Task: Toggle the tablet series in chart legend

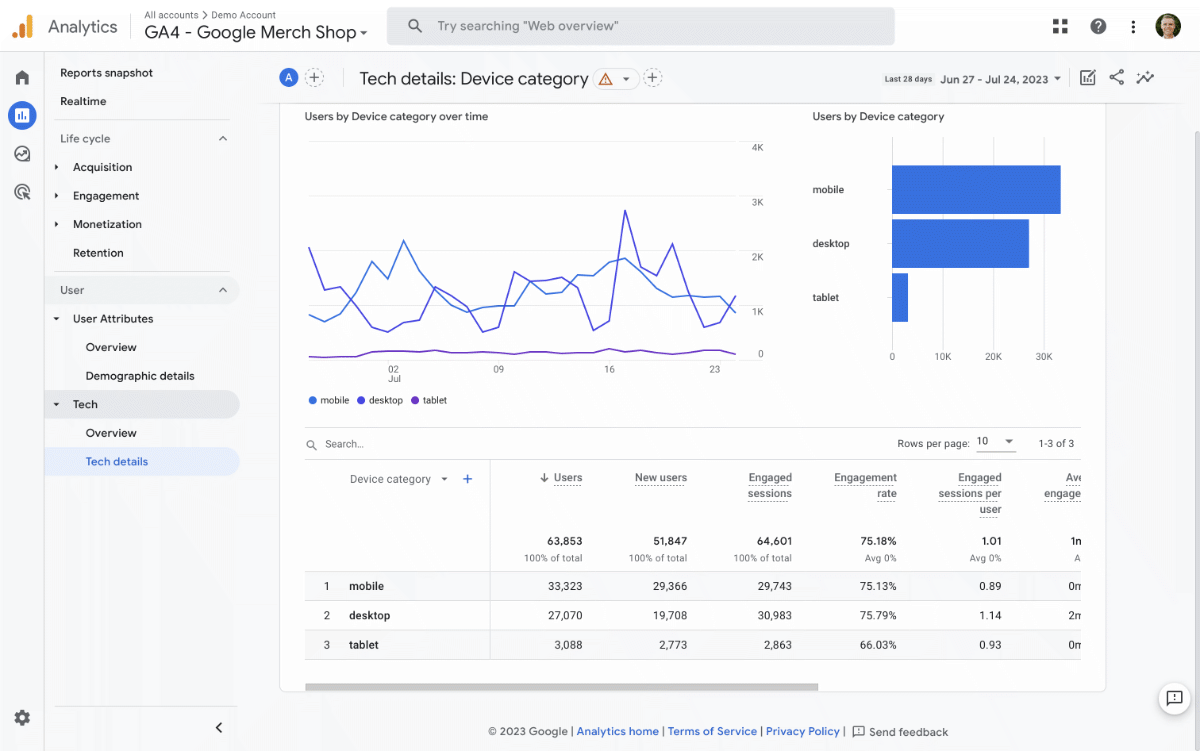Action: click(x=429, y=400)
